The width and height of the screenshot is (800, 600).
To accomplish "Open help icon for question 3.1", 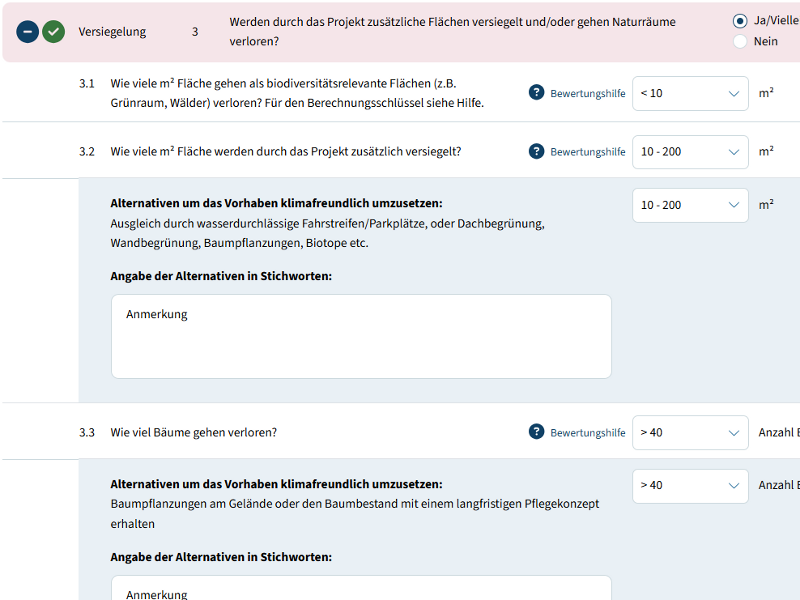I will tap(536, 93).
